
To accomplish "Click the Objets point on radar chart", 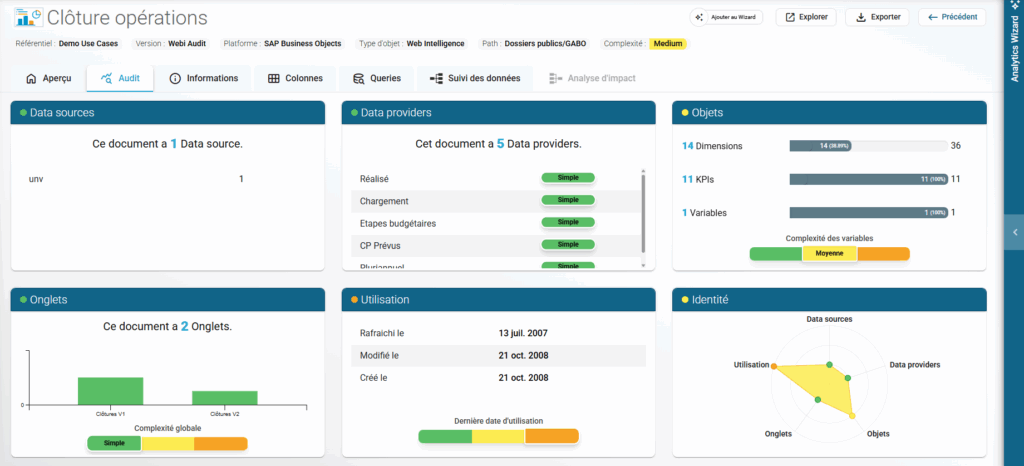I will (x=852, y=416).
